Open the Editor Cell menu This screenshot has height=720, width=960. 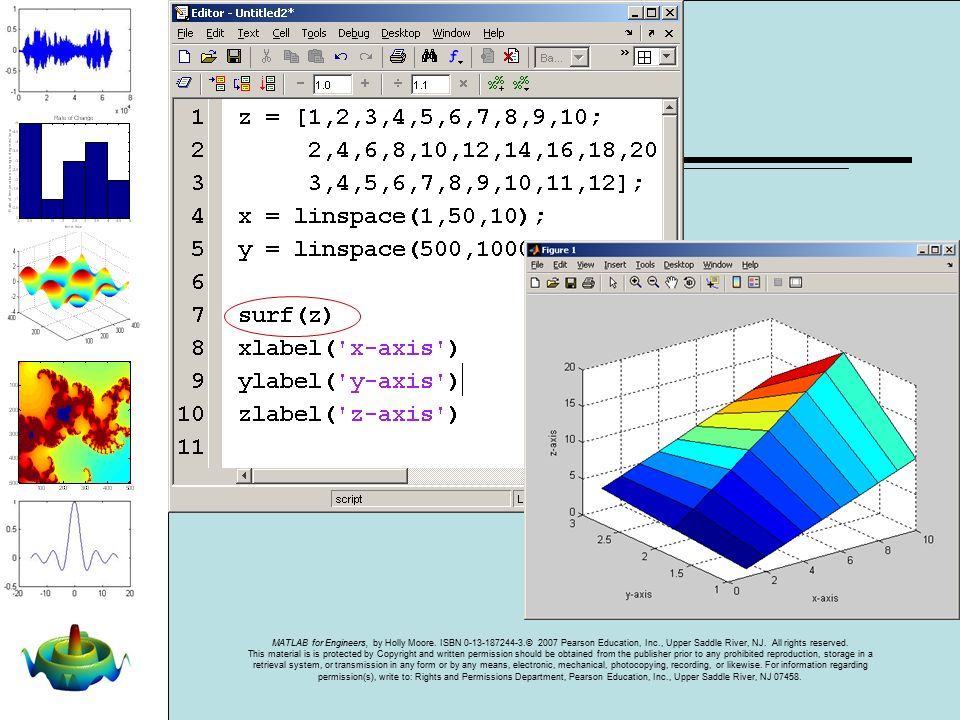[281, 33]
